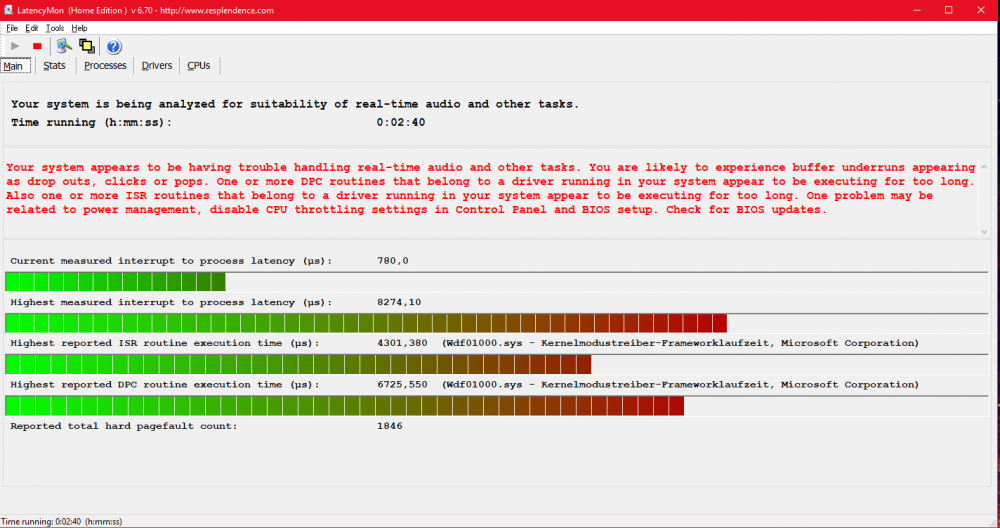
Task: Click the system being analyzed heading text
Action: click(295, 104)
